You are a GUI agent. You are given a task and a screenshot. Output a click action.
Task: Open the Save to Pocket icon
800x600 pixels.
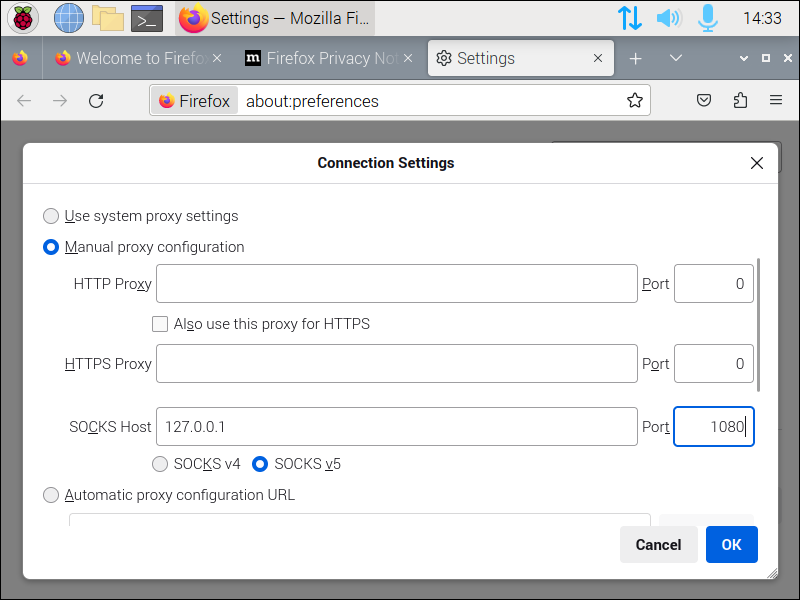pyautogui.click(x=704, y=100)
